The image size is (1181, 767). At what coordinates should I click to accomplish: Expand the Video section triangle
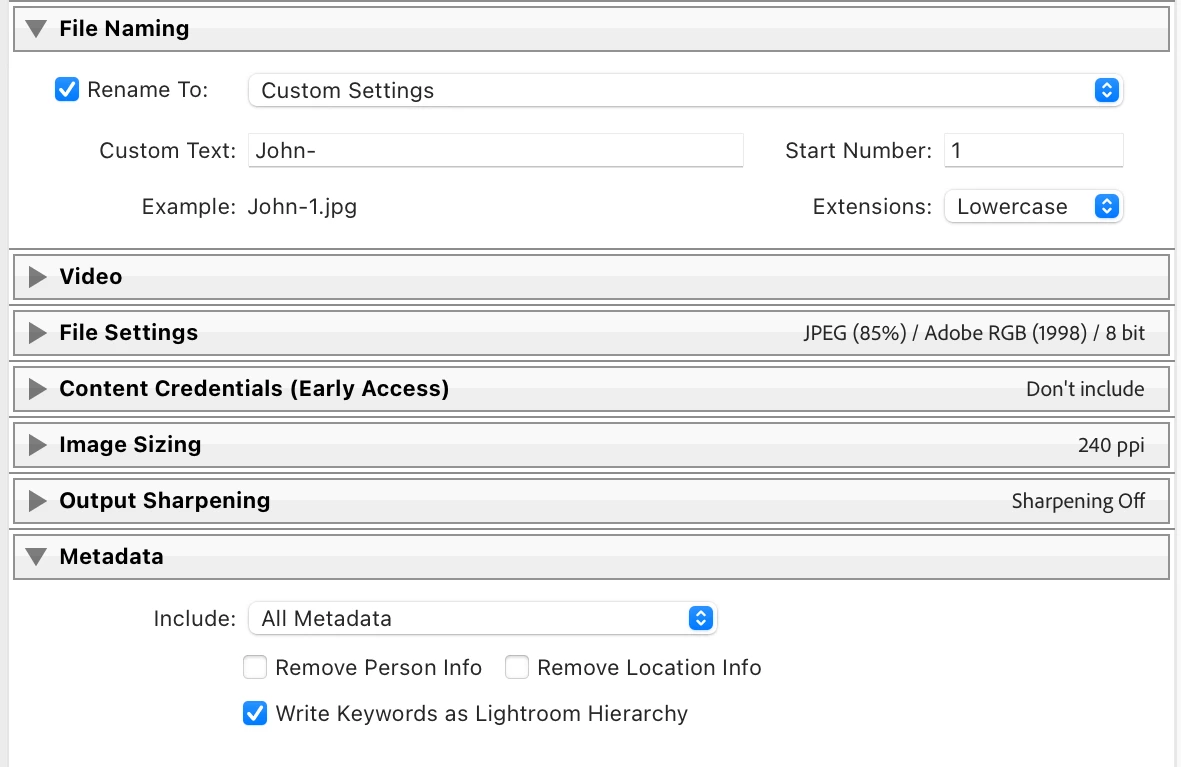pyautogui.click(x=37, y=277)
